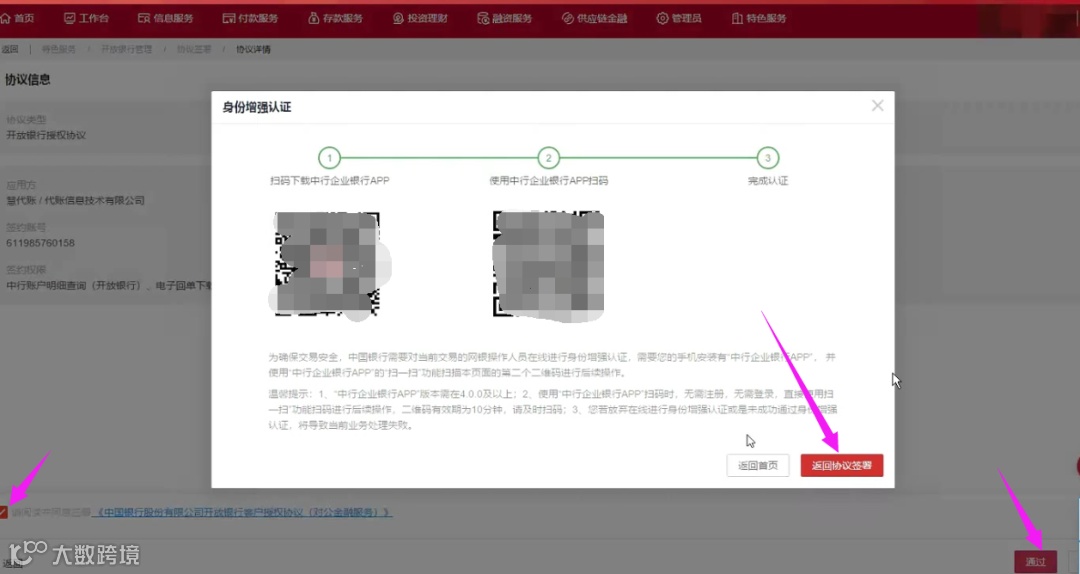The image size is (1080, 574).
Task: Click the 特色服务 icon in the navigation bar
Action: coord(737,18)
